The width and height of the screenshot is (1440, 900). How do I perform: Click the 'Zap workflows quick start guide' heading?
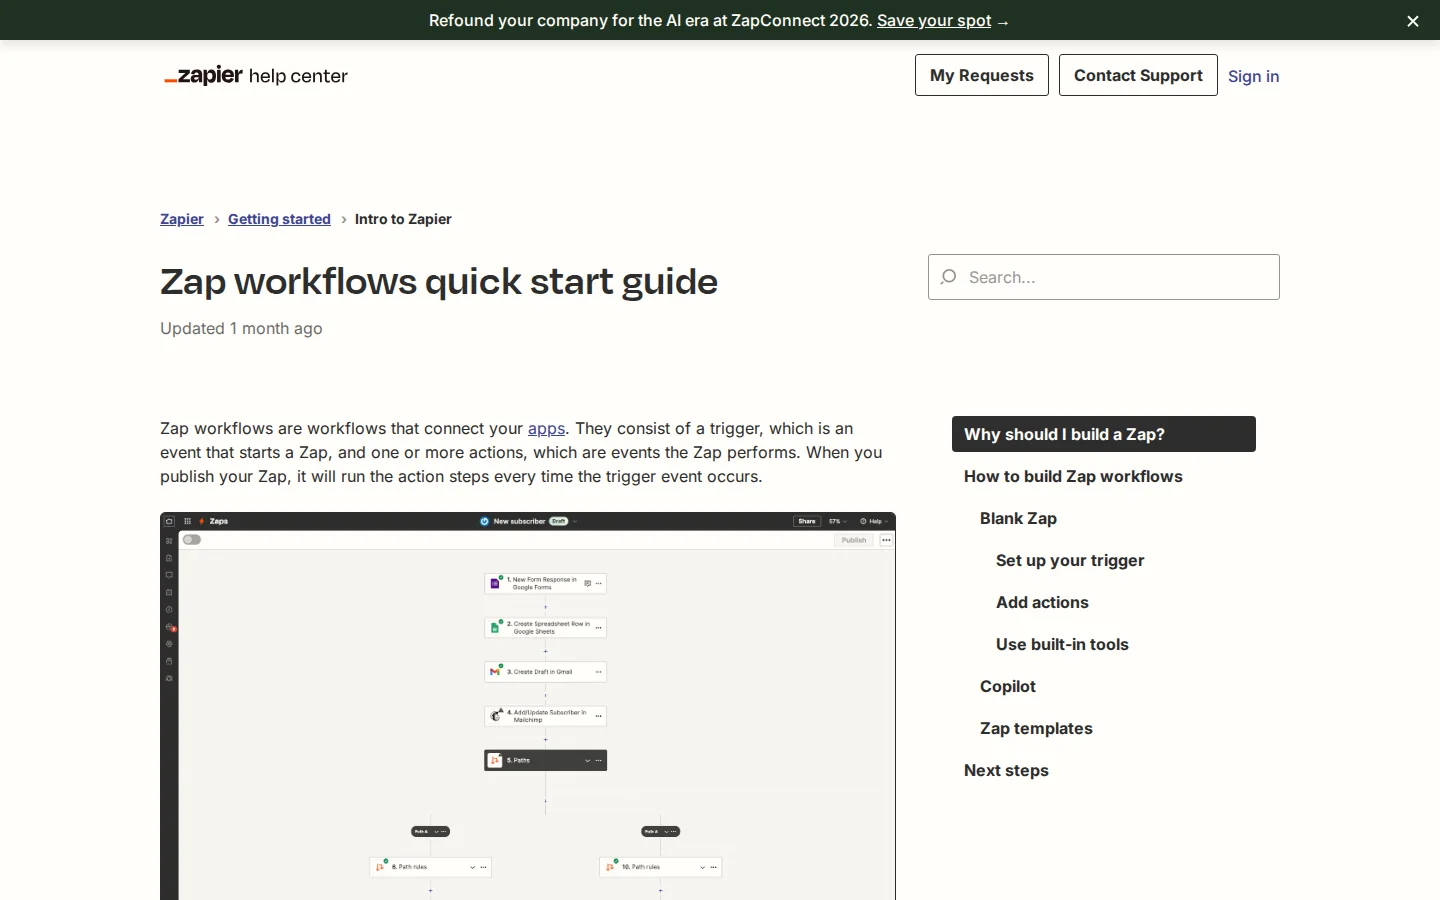point(439,282)
